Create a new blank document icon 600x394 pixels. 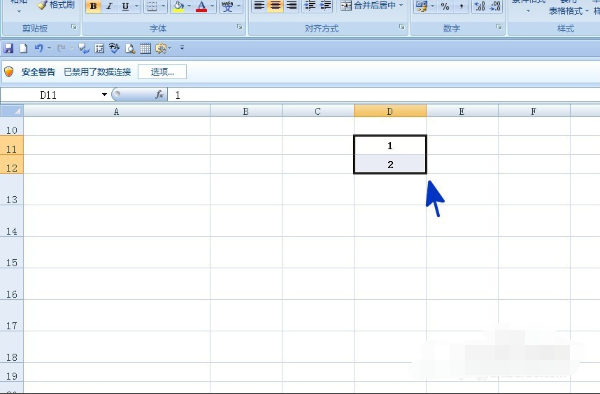pos(23,48)
